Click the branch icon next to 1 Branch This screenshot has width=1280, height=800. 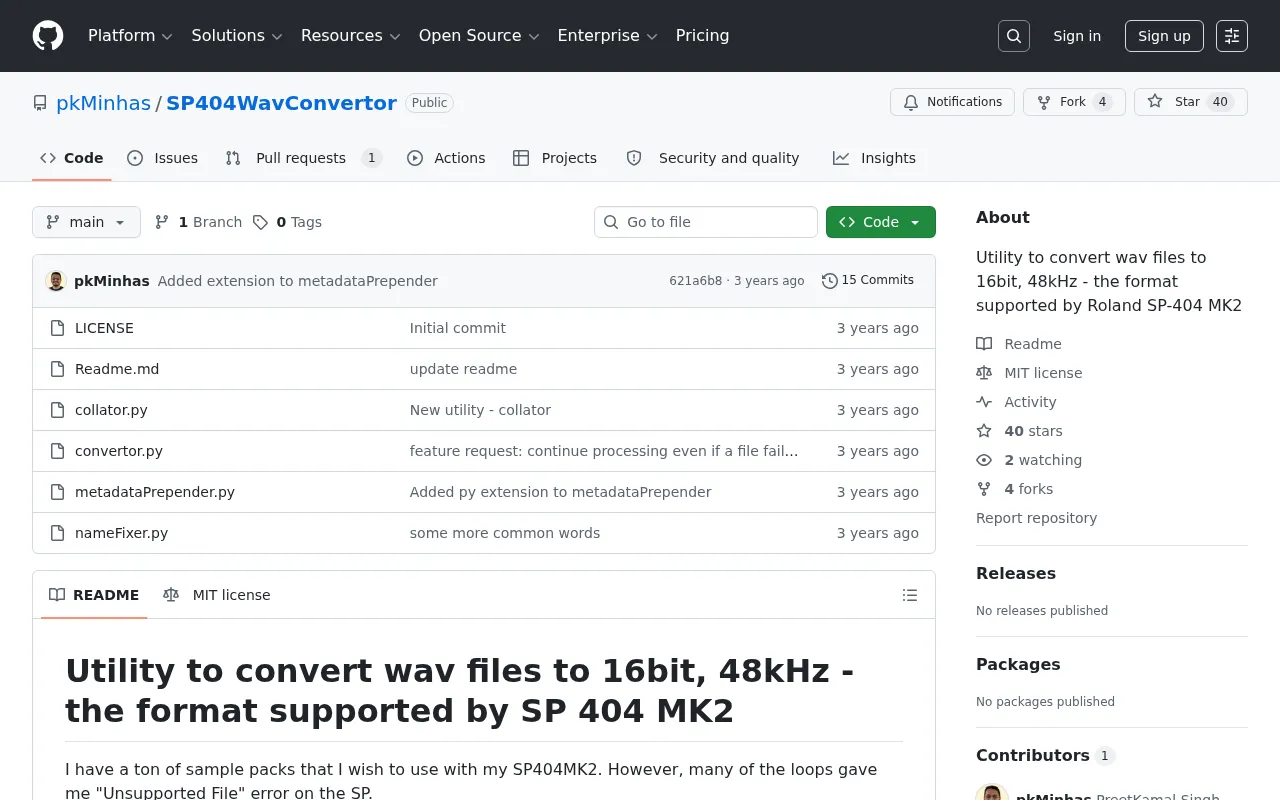pyautogui.click(x=162, y=222)
